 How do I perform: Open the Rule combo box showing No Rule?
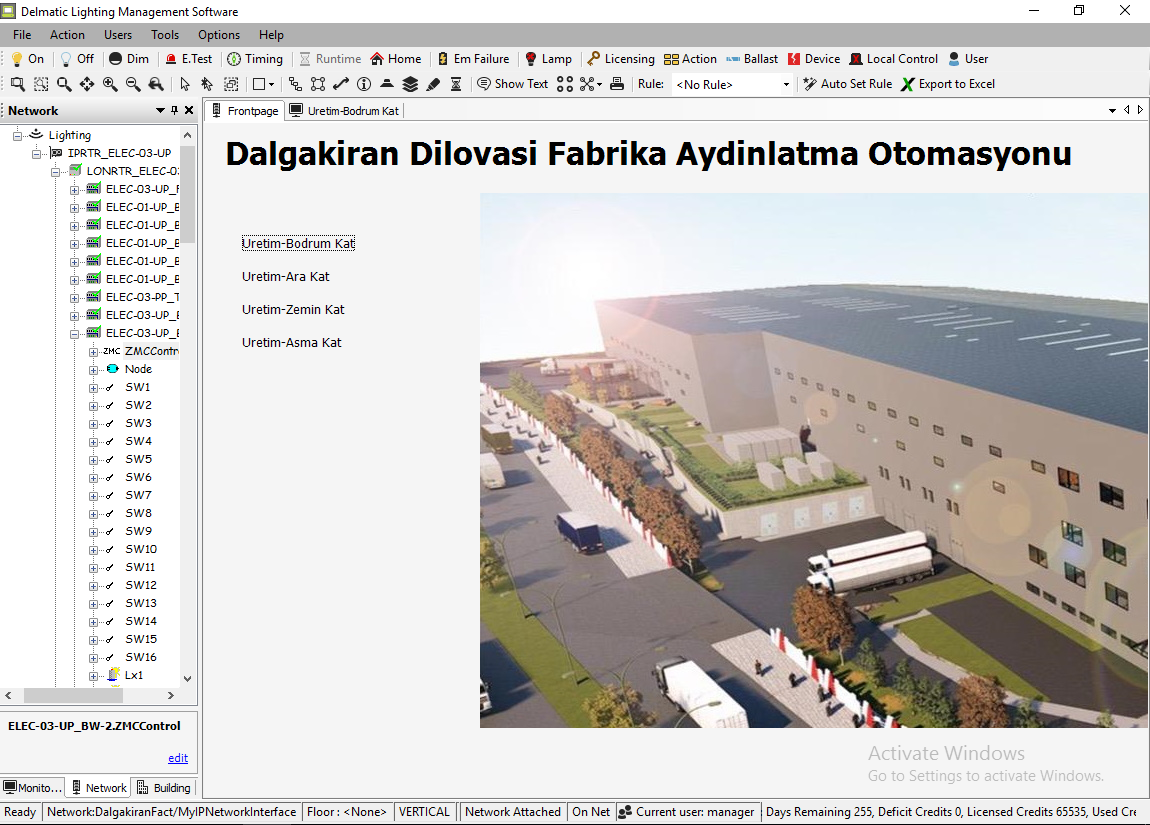pos(732,84)
